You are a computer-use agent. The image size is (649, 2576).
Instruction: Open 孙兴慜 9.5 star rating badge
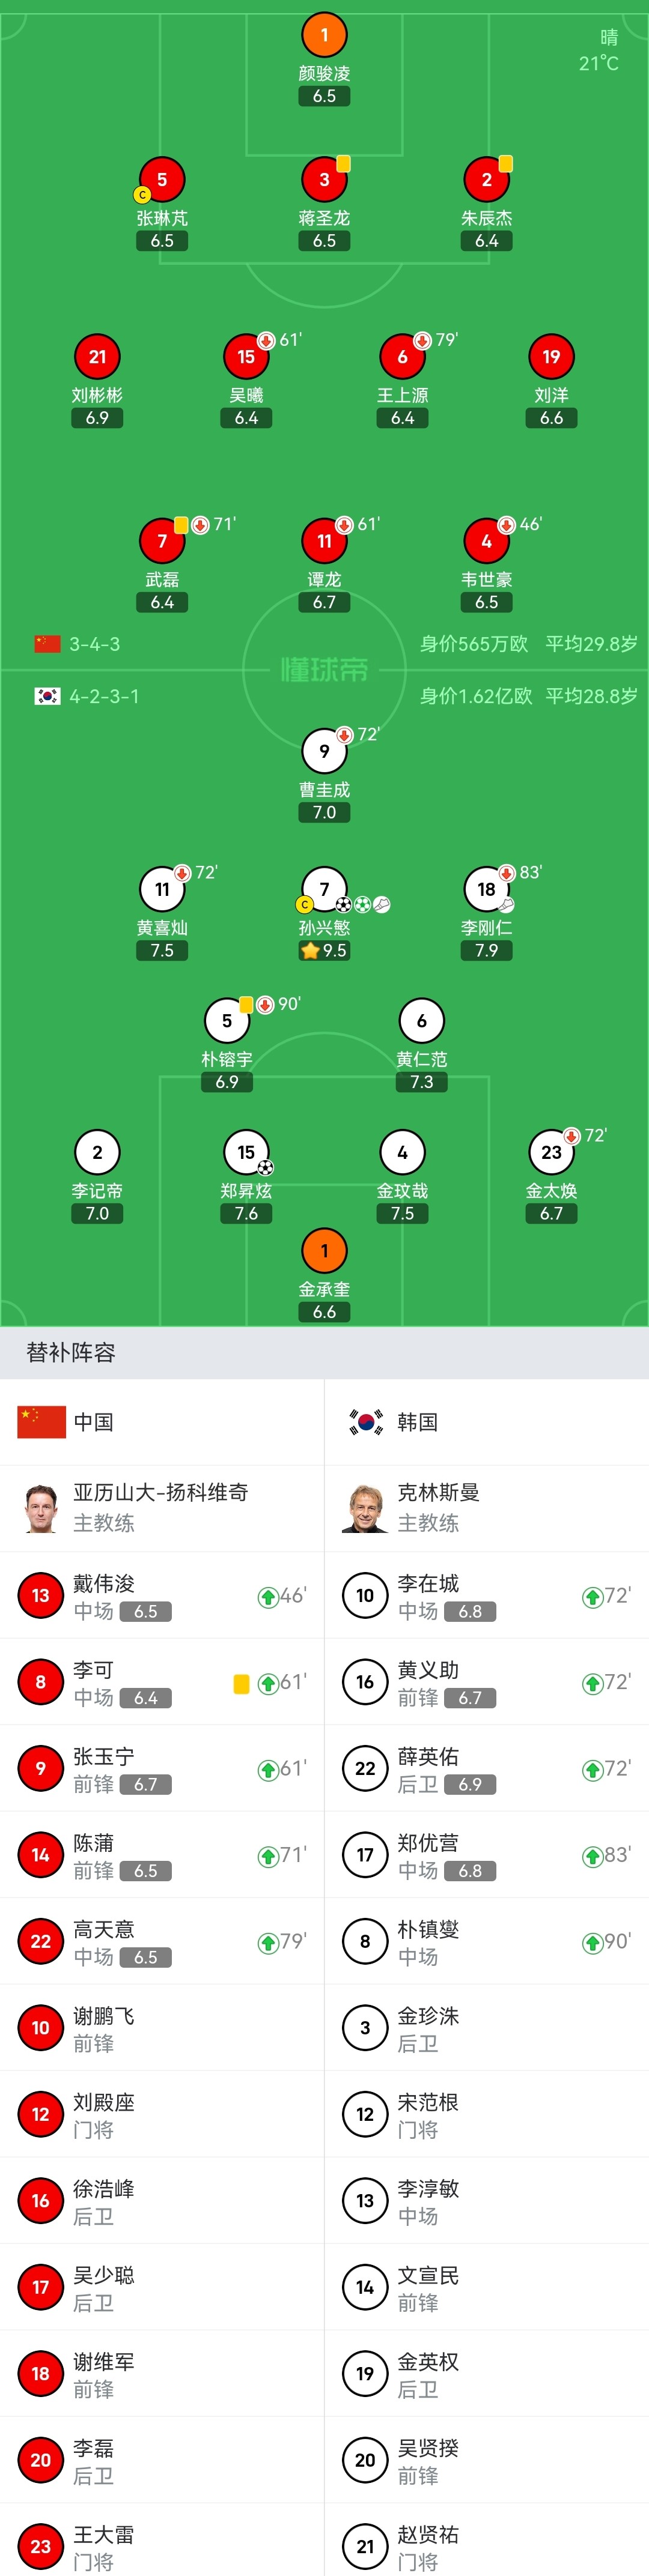pos(324,950)
